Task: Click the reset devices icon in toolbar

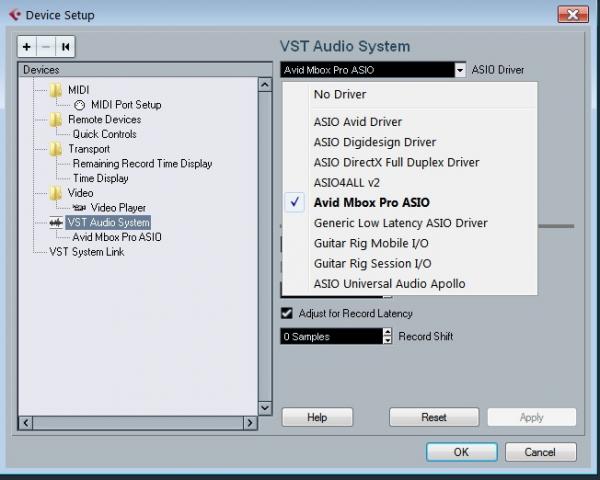Action: (x=65, y=47)
